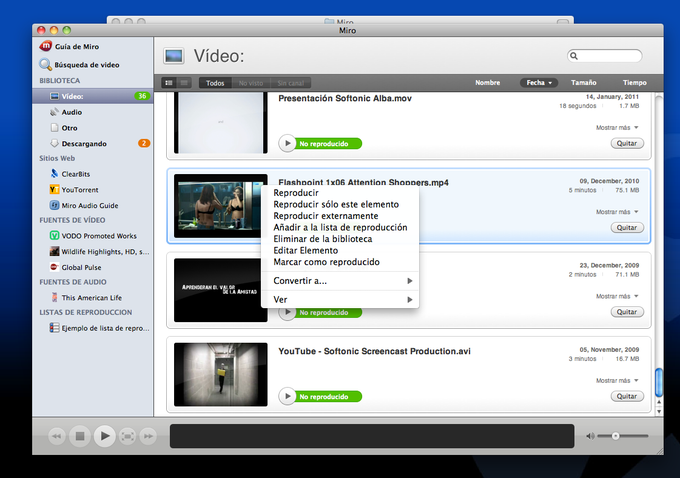Open ClearBits site
Image resolution: width=680 pixels, height=478 pixels.
[x=70, y=174]
